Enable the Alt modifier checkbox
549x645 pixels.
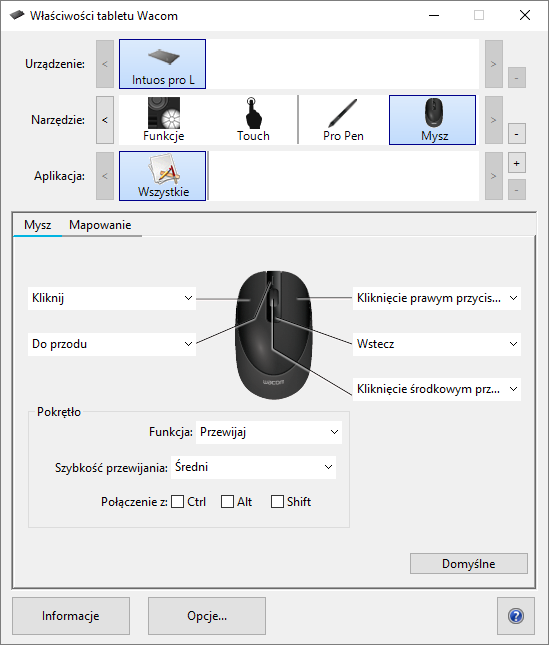pyautogui.click(x=227, y=502)
